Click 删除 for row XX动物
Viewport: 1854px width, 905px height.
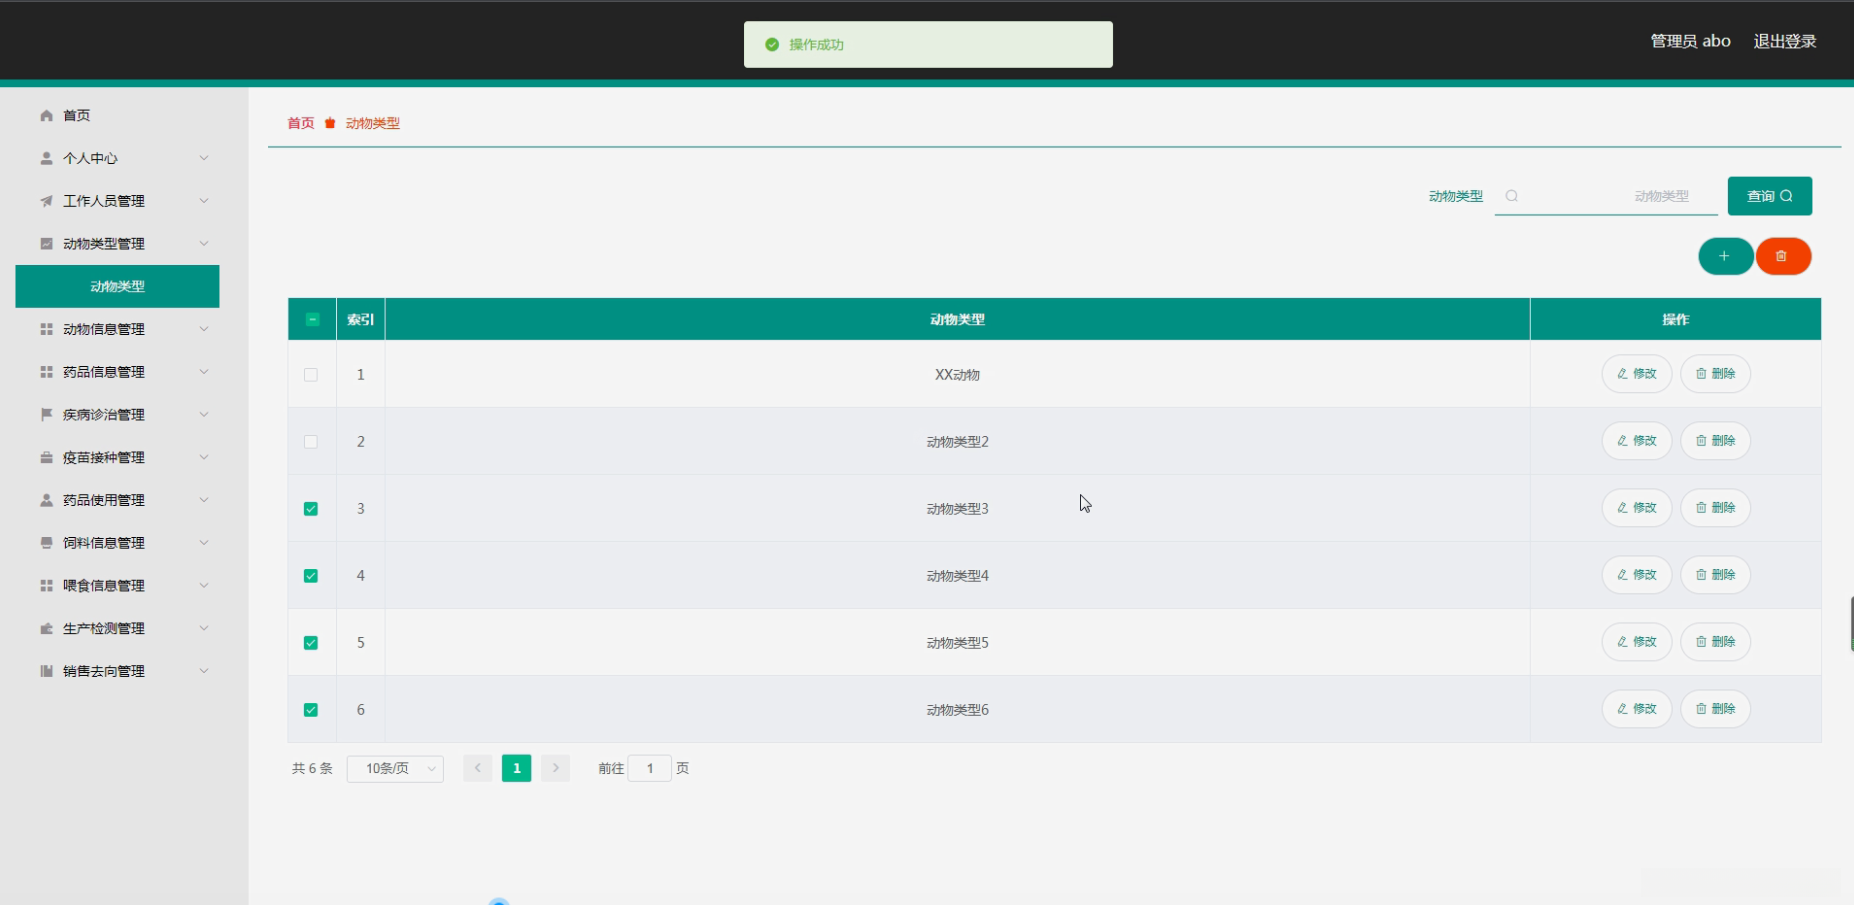click(x=1715, y=374)
